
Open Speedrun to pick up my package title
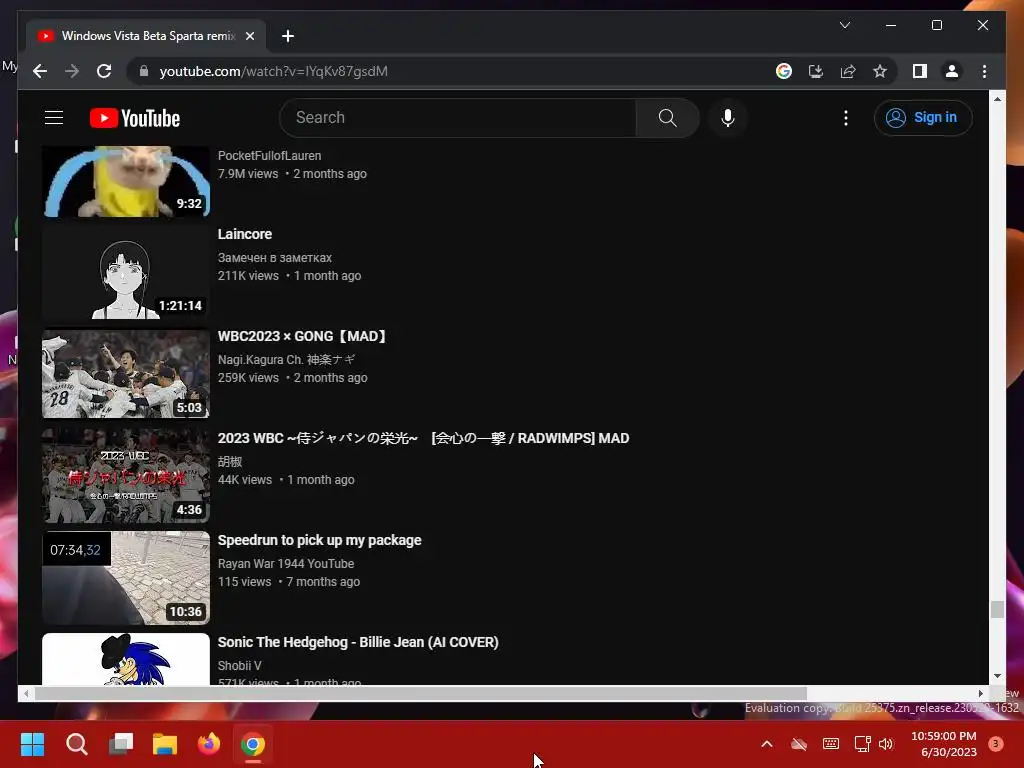[x=319, y=540]
